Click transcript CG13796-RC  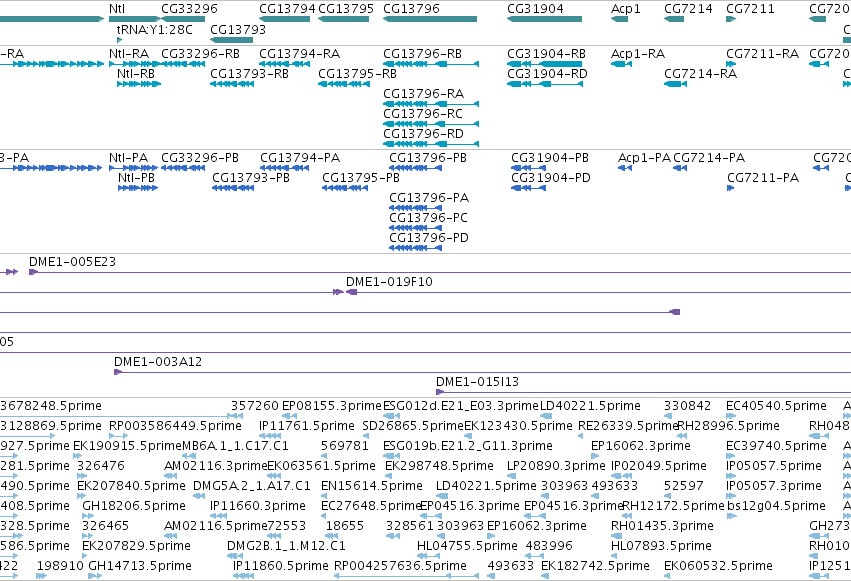423,114
